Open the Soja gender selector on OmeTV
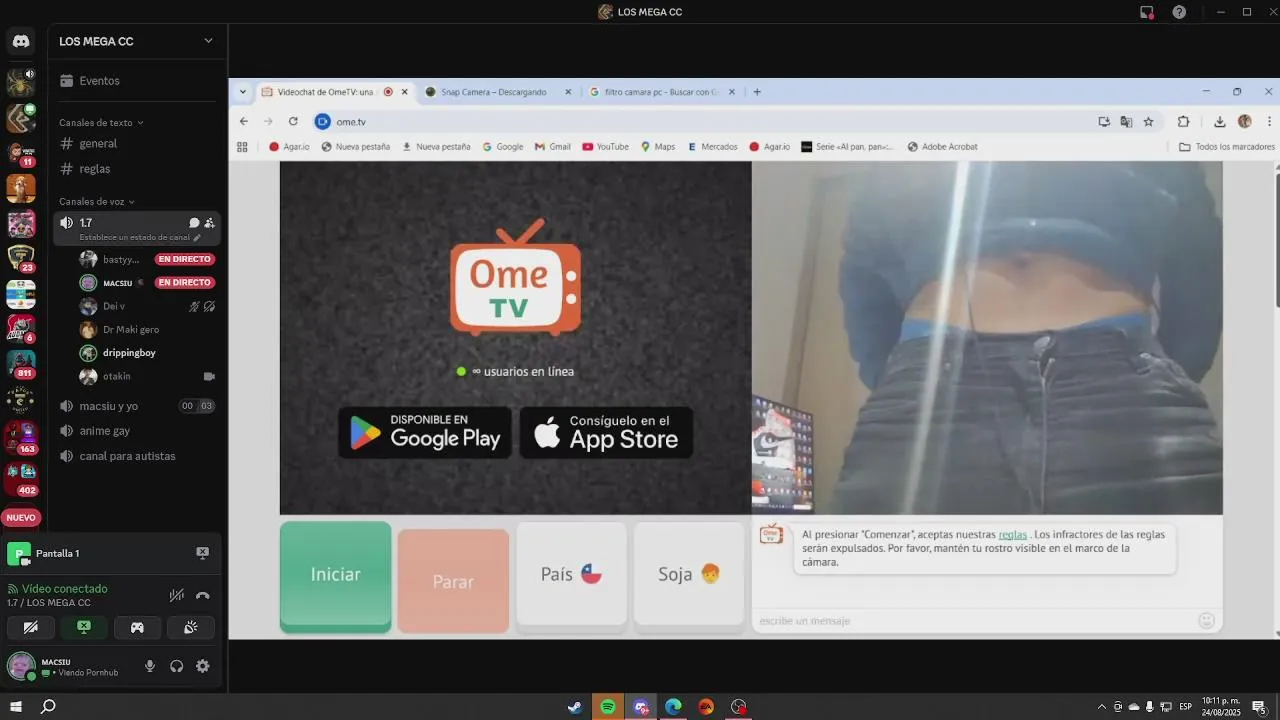1280x720 pixels. click(689, 574)
